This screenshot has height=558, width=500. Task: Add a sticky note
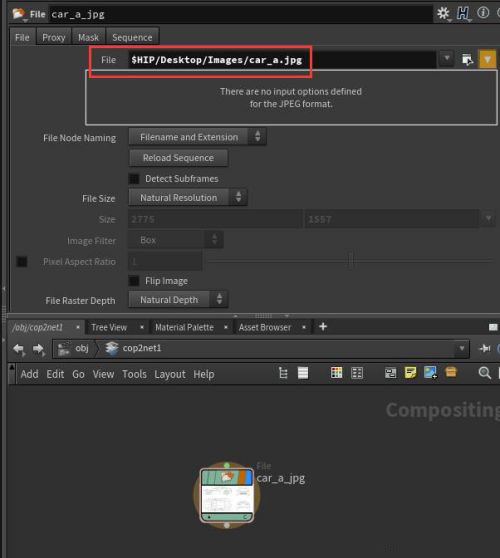410,373
